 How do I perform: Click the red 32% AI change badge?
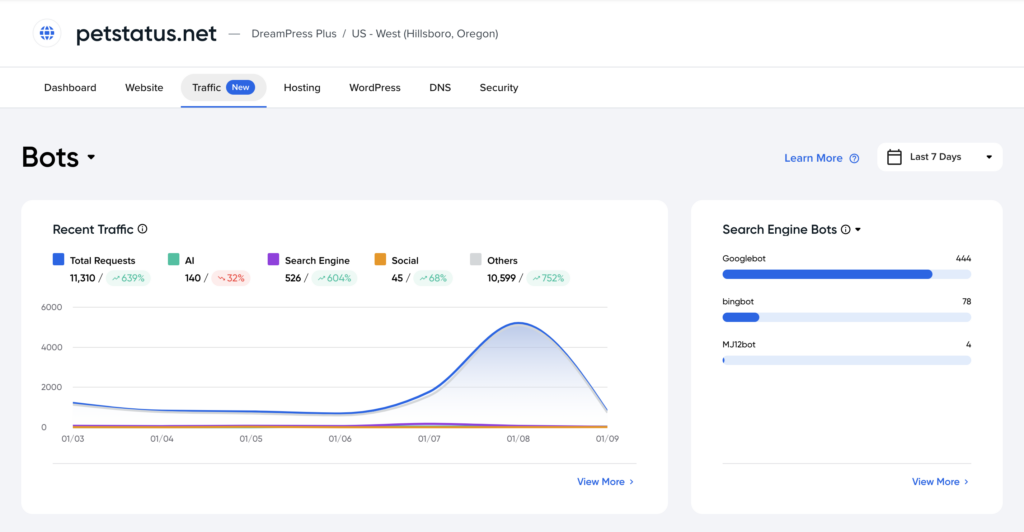[231, 278]
